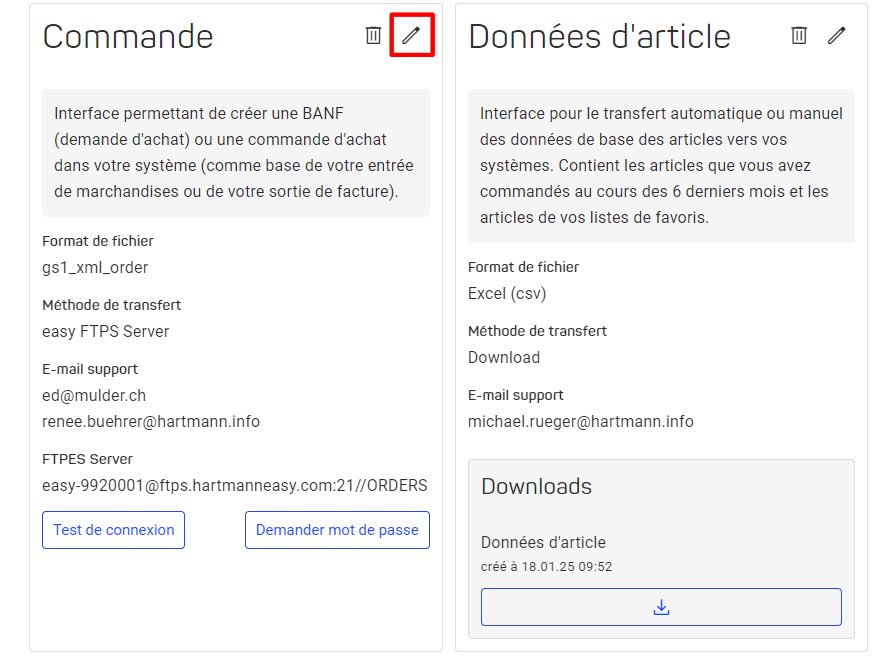The width and height of the screenshot is (882, 668).
Task: Click the Commande E-mail support label
Action: click(90, 369)
